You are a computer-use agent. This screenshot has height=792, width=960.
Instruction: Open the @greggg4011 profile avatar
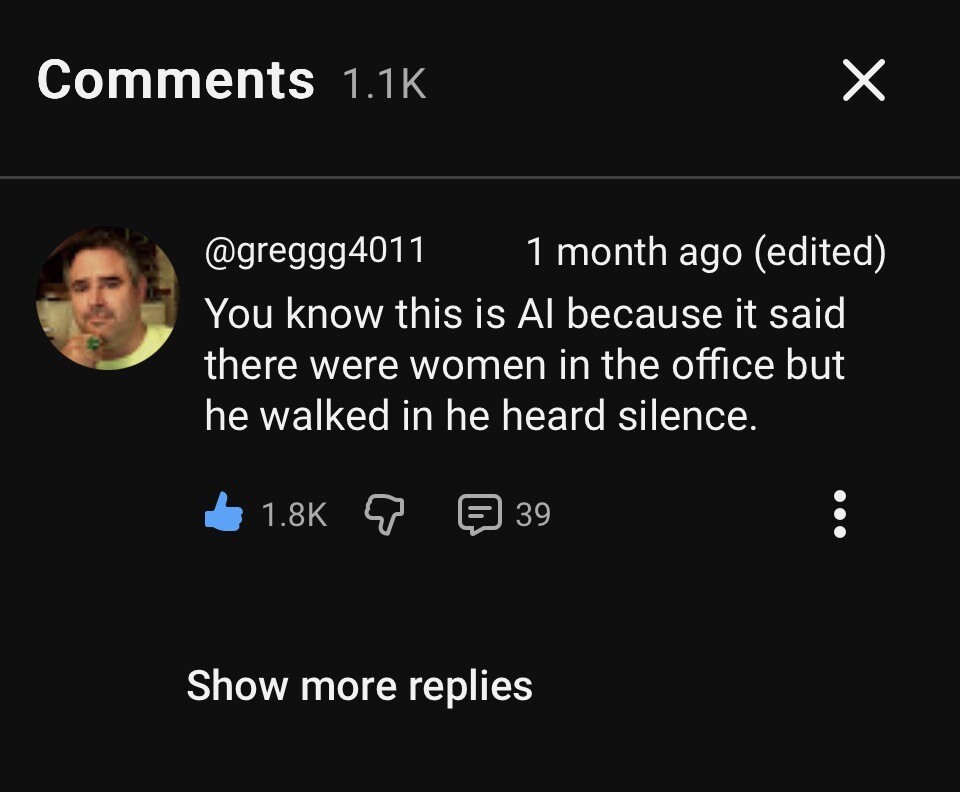click(x=107, y=298)
